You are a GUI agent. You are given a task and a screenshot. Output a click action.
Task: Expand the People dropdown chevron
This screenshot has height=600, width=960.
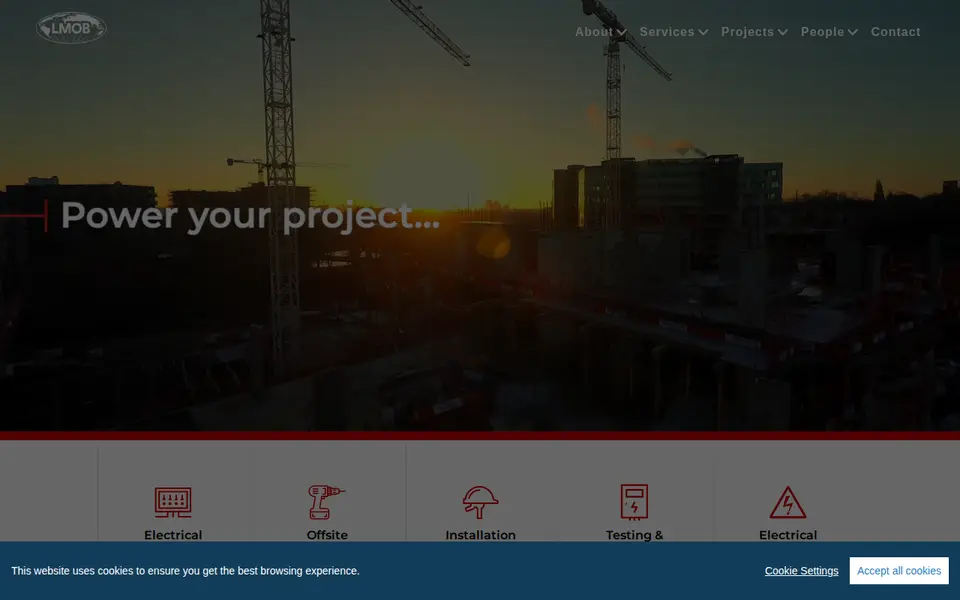(852, 32)
